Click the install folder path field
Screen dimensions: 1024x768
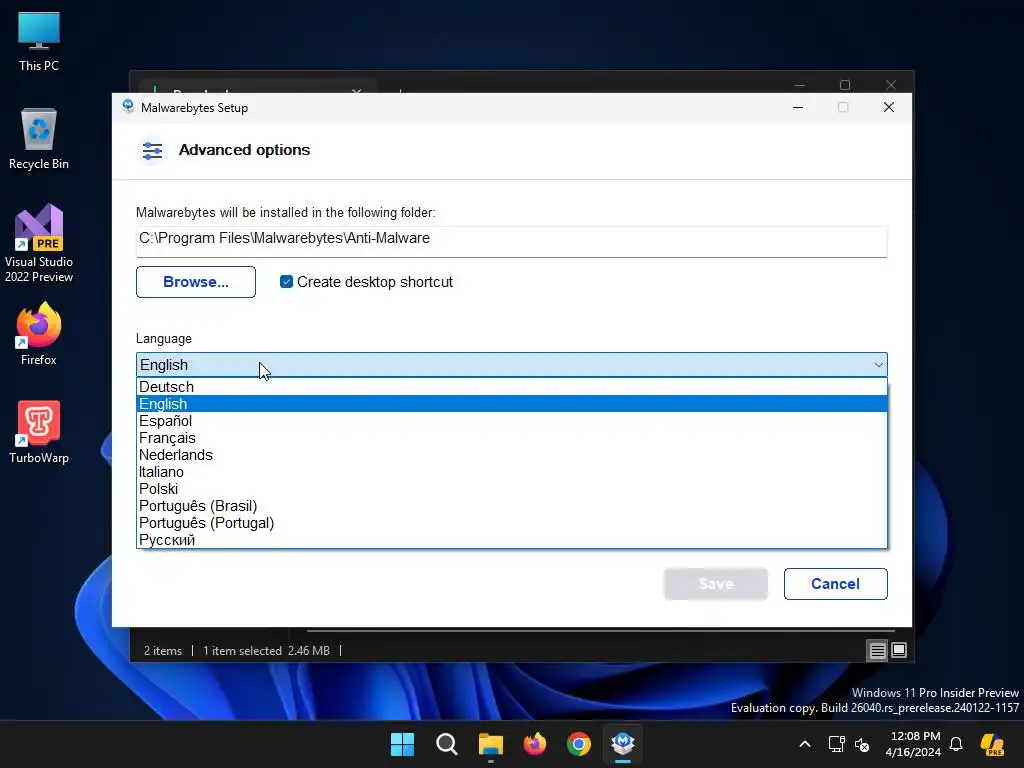[512, 241]
